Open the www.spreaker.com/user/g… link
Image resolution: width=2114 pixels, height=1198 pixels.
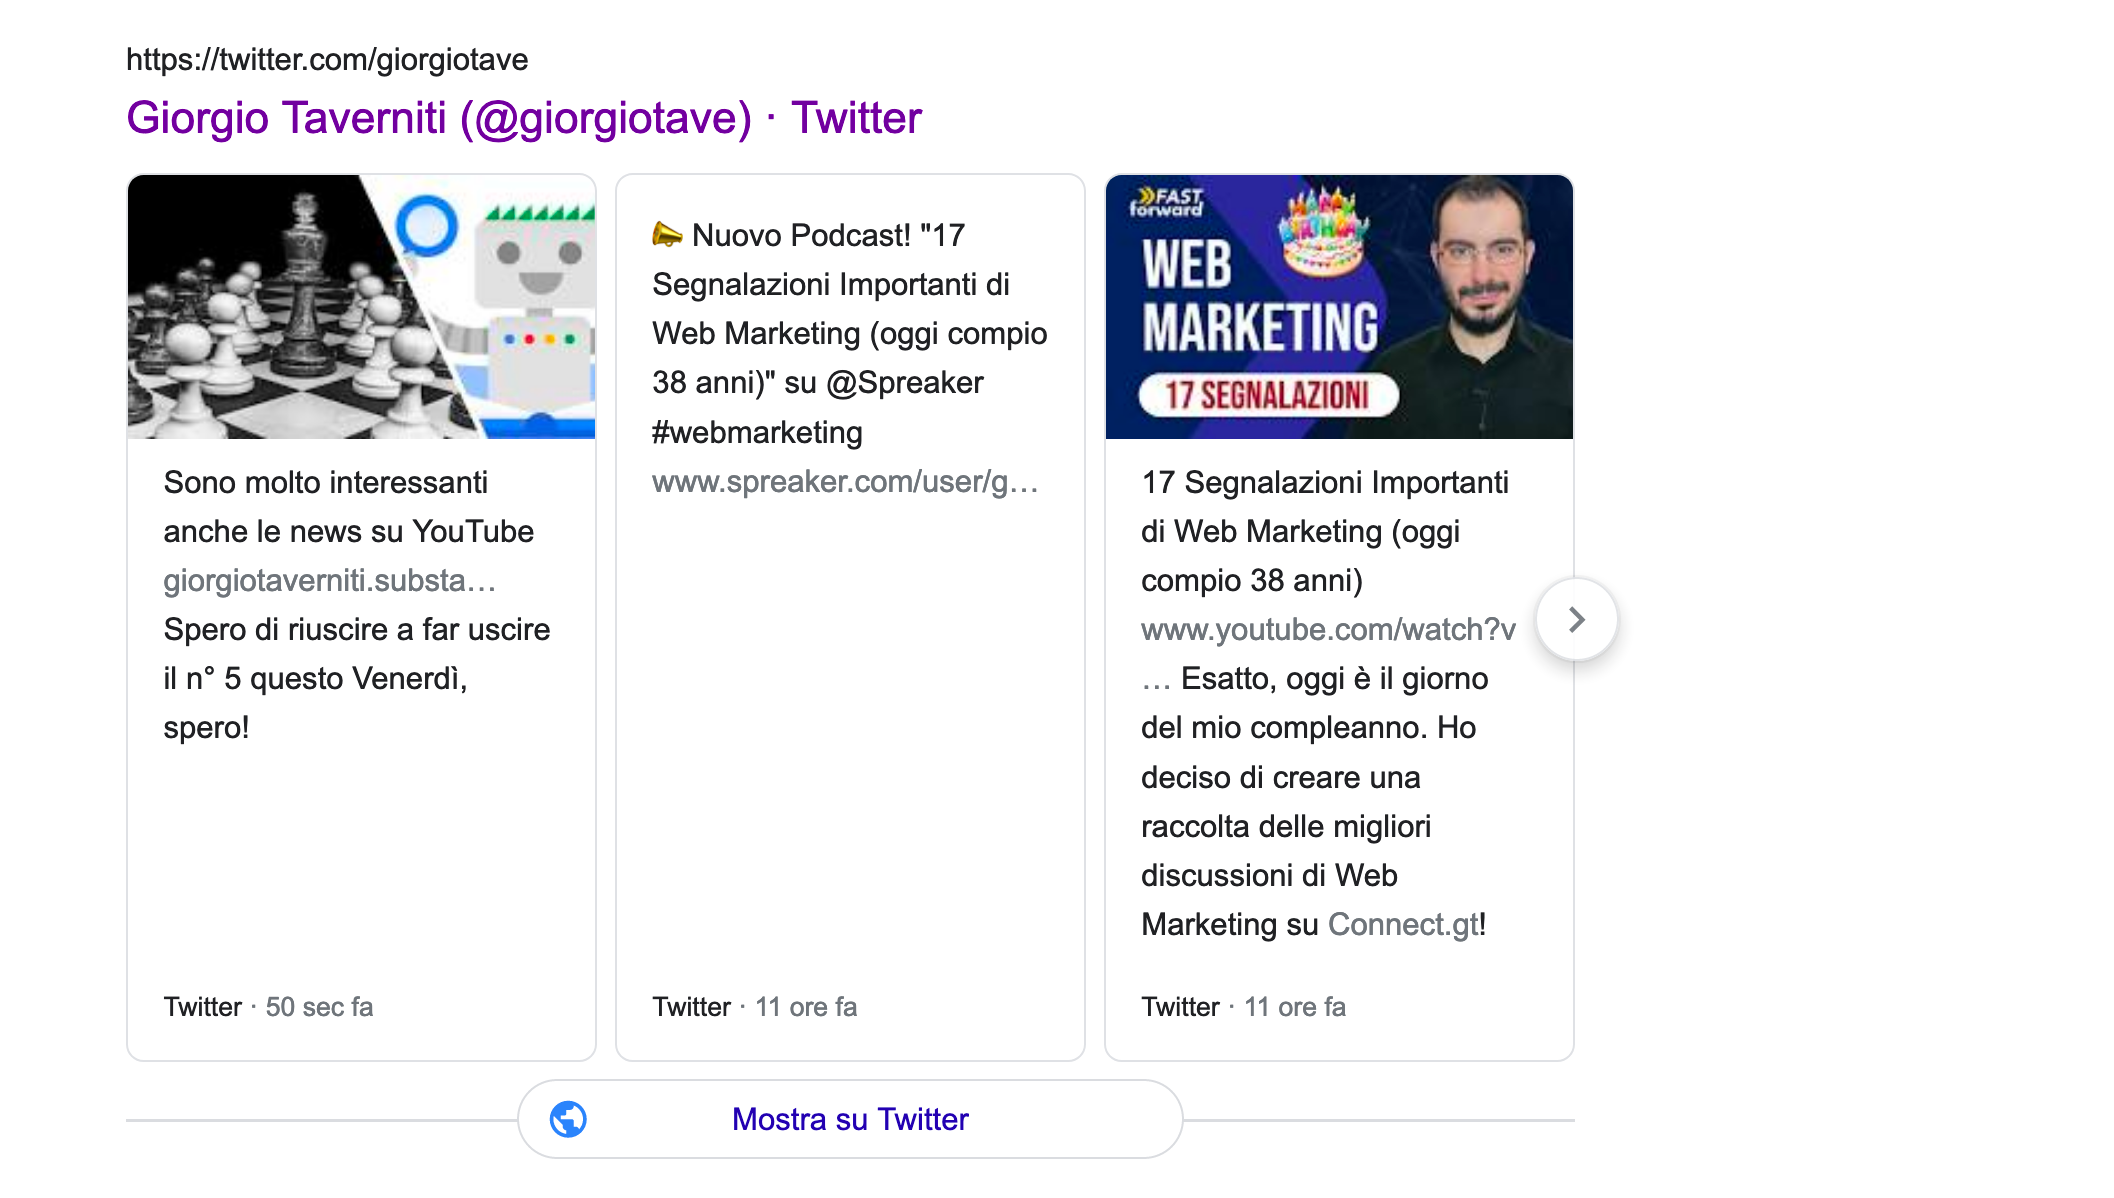click(x=845, y=482)
